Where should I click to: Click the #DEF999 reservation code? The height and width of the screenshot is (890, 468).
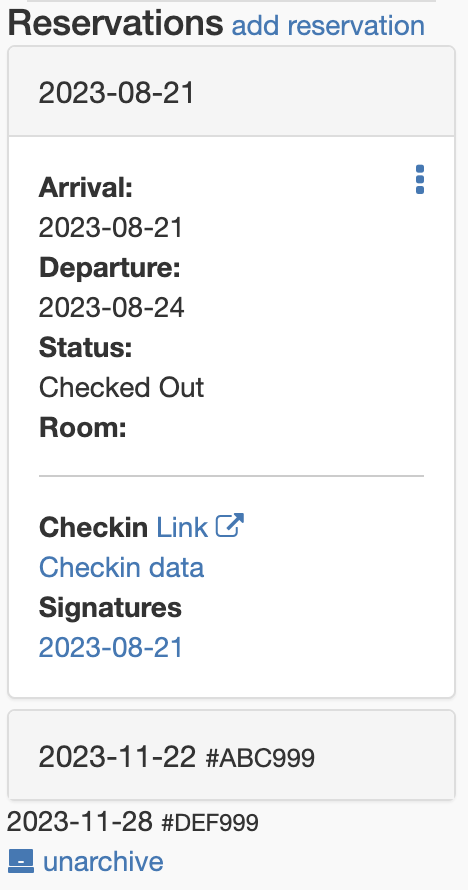210,822
